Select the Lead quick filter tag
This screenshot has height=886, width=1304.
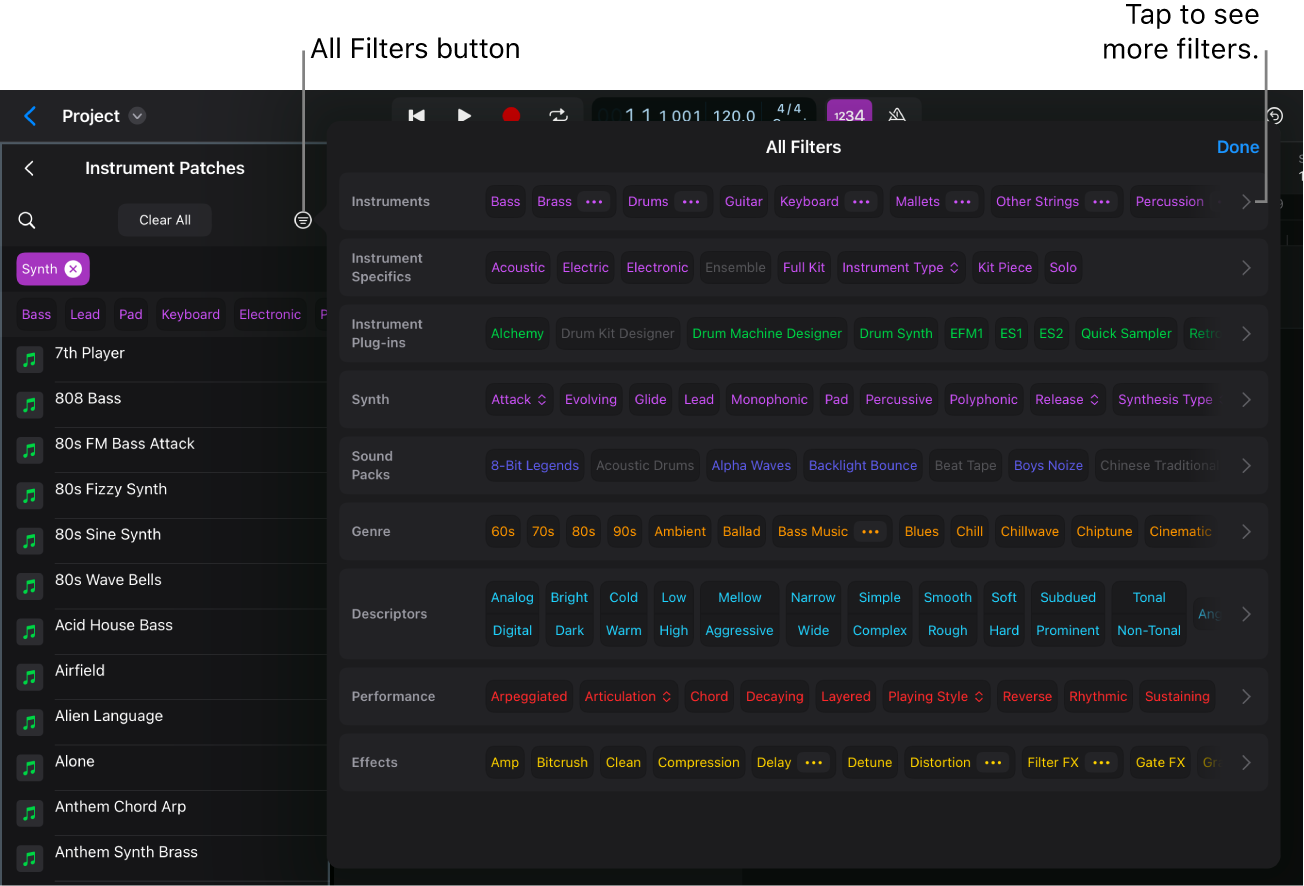pos(85,314)
